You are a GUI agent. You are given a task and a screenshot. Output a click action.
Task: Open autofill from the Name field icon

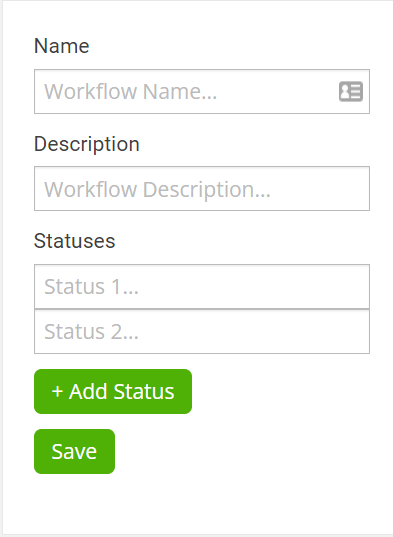coord(351,91)
